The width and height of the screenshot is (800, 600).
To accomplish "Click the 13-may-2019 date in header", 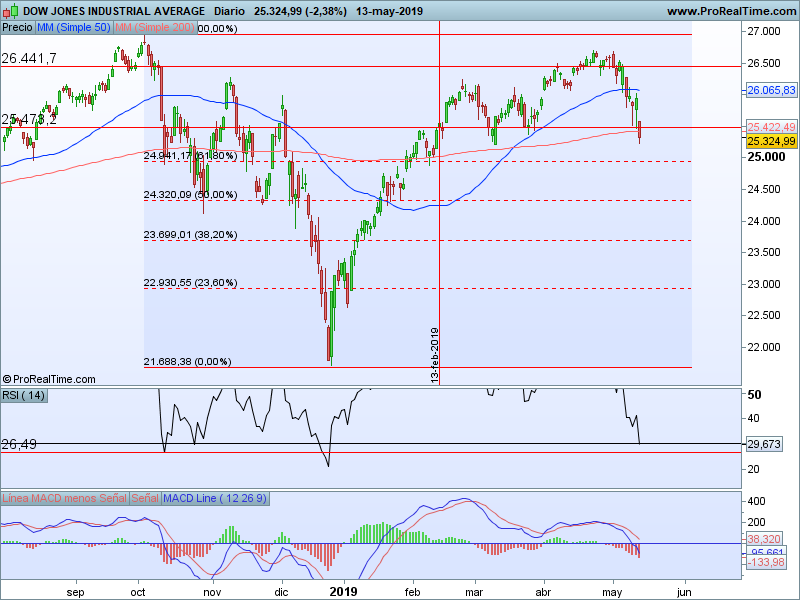I will pyautogui.click(x=389, y=11).
